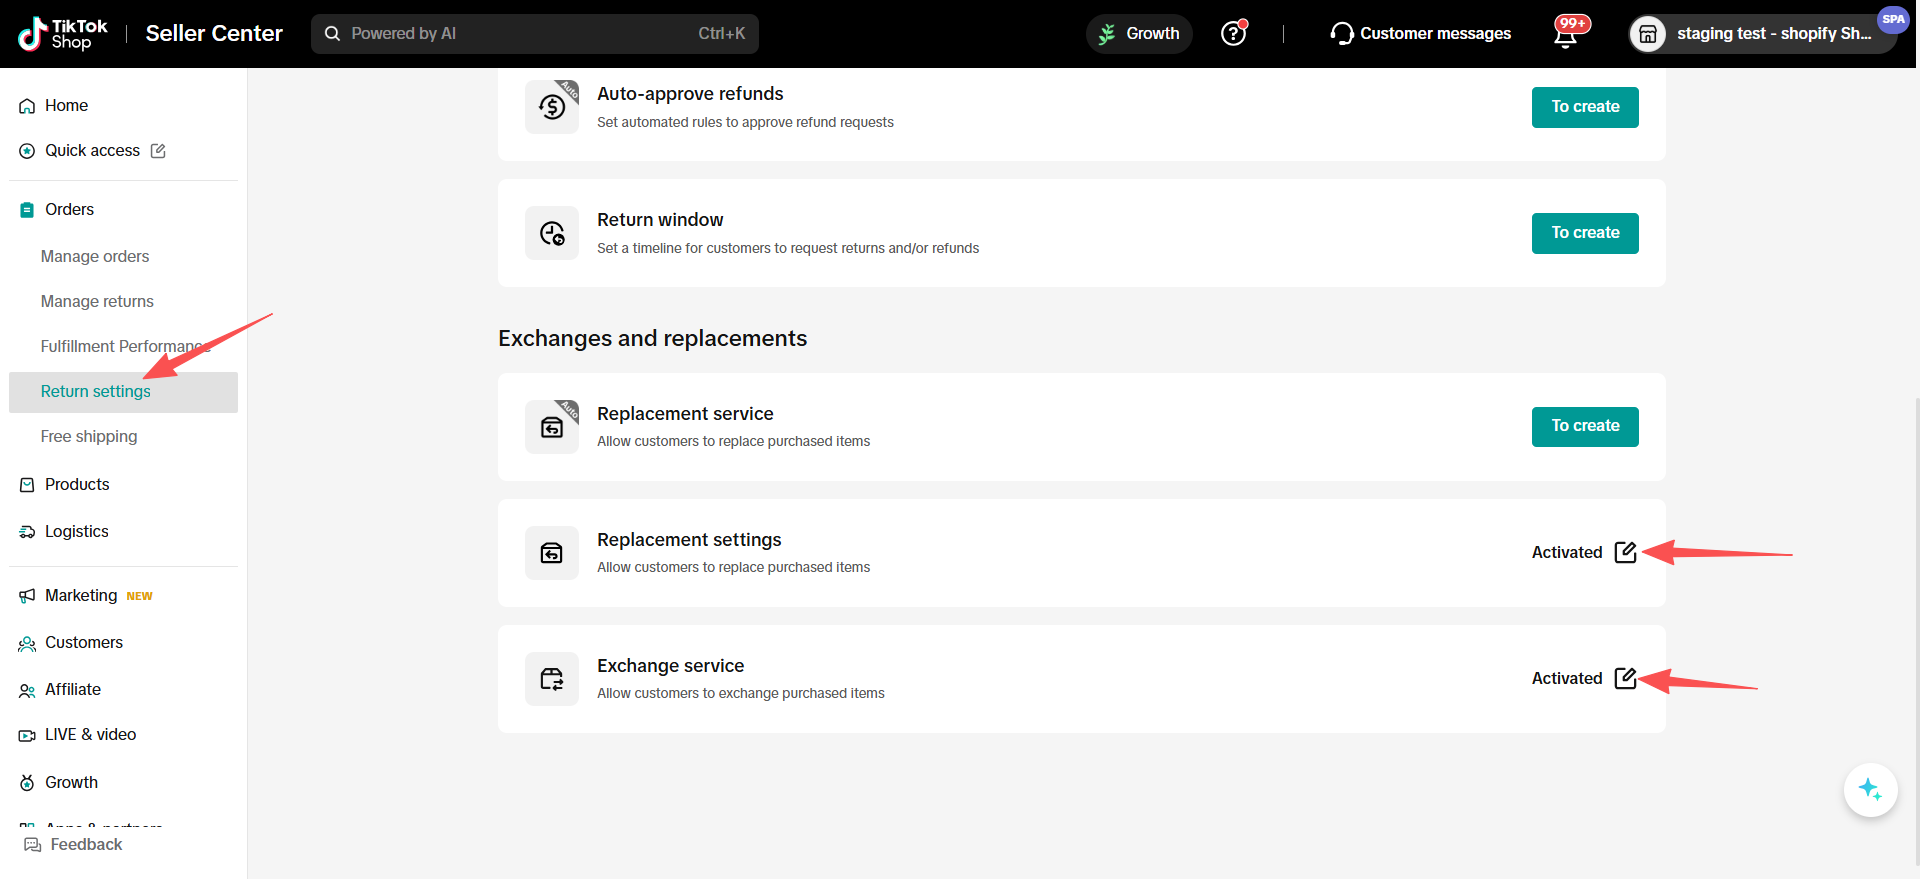Click the Replacement service box icon
The width and height of the screenshot is (1920, 879).
[552, 427]
